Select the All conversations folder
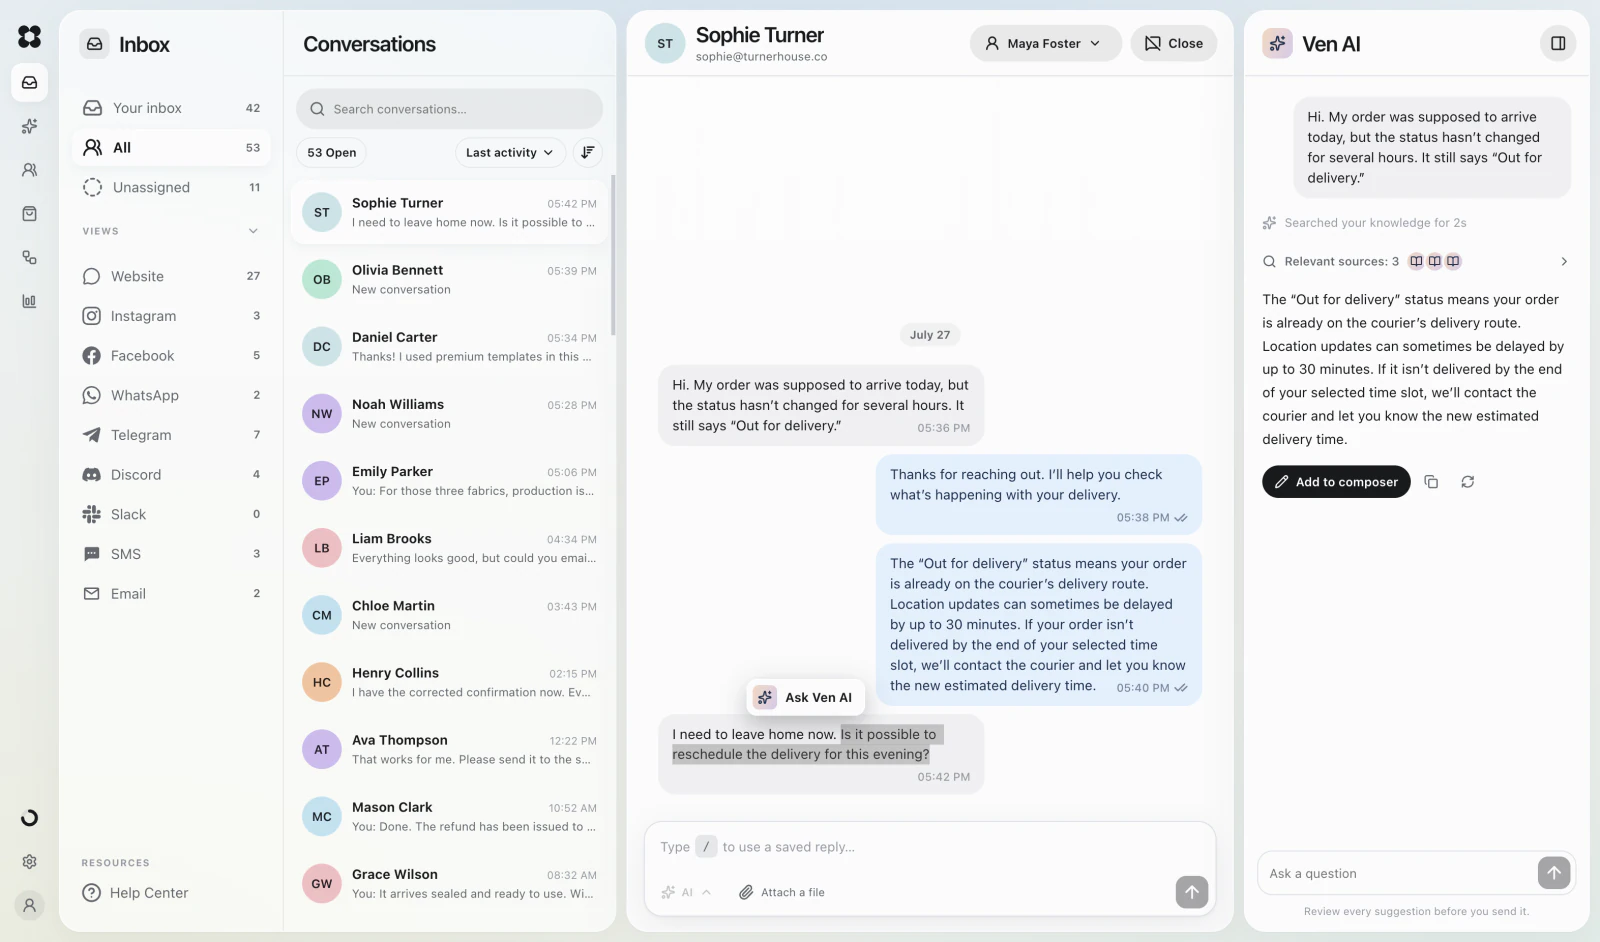The width and height of the screenshot is (1600, 942). pos(171,148)
